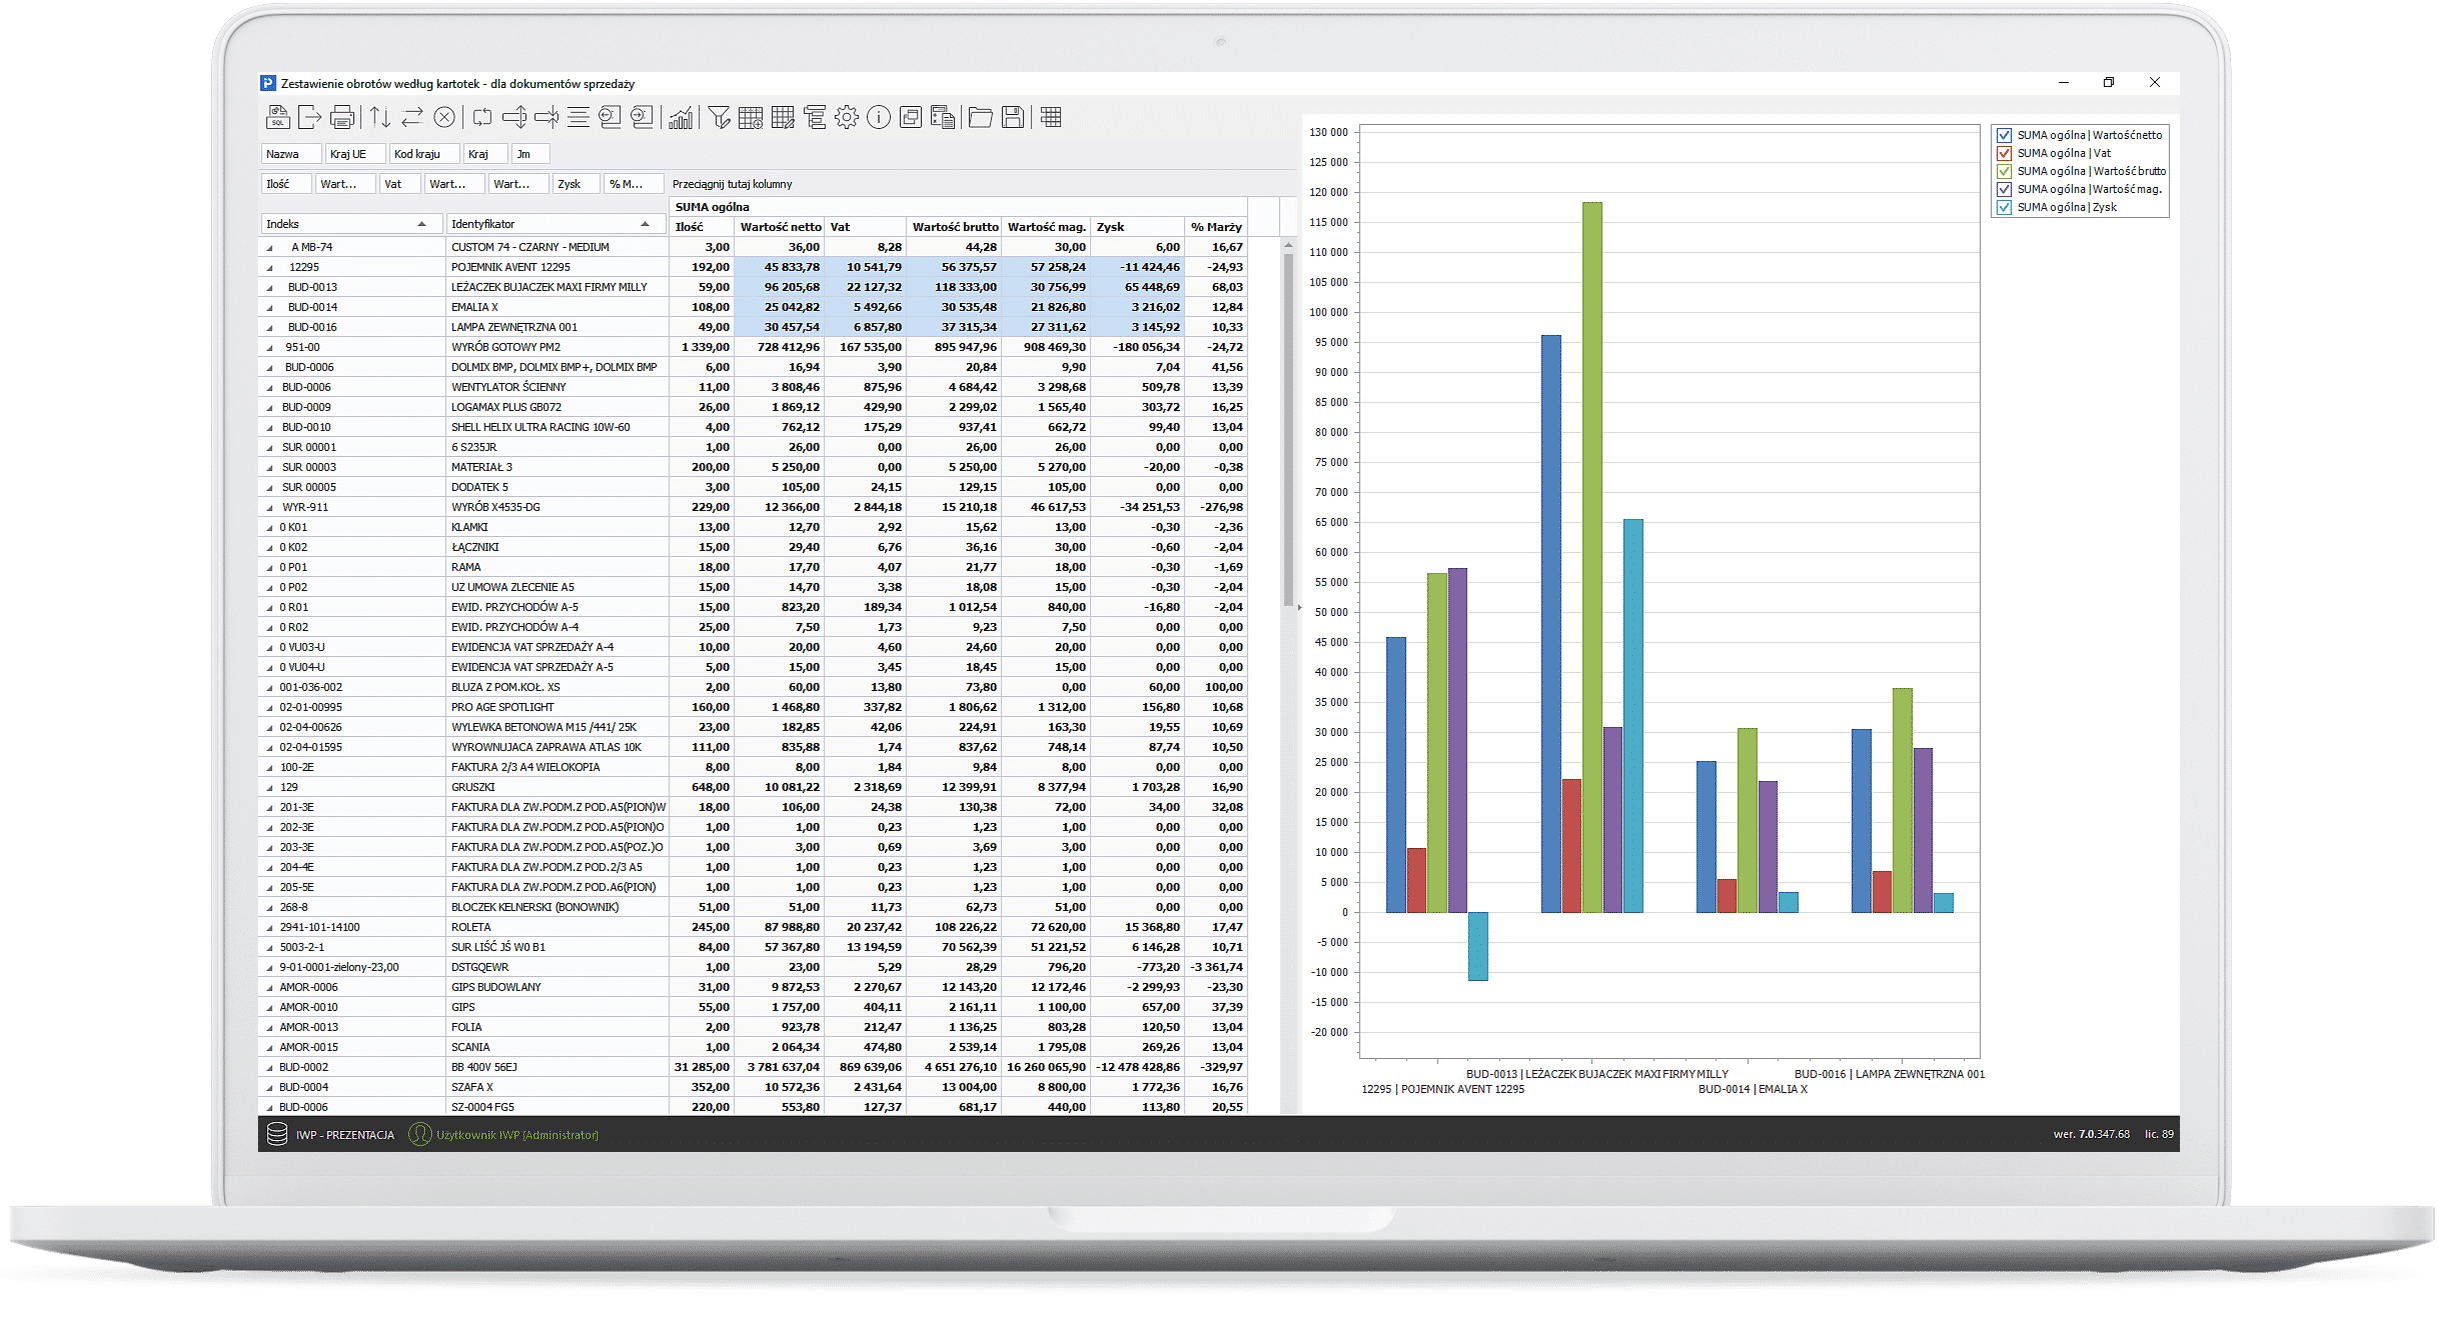This screenshot has height=1333, width=2450.
Task: Click the Kraj UE field chip
Action: click(x=355, y=154)
